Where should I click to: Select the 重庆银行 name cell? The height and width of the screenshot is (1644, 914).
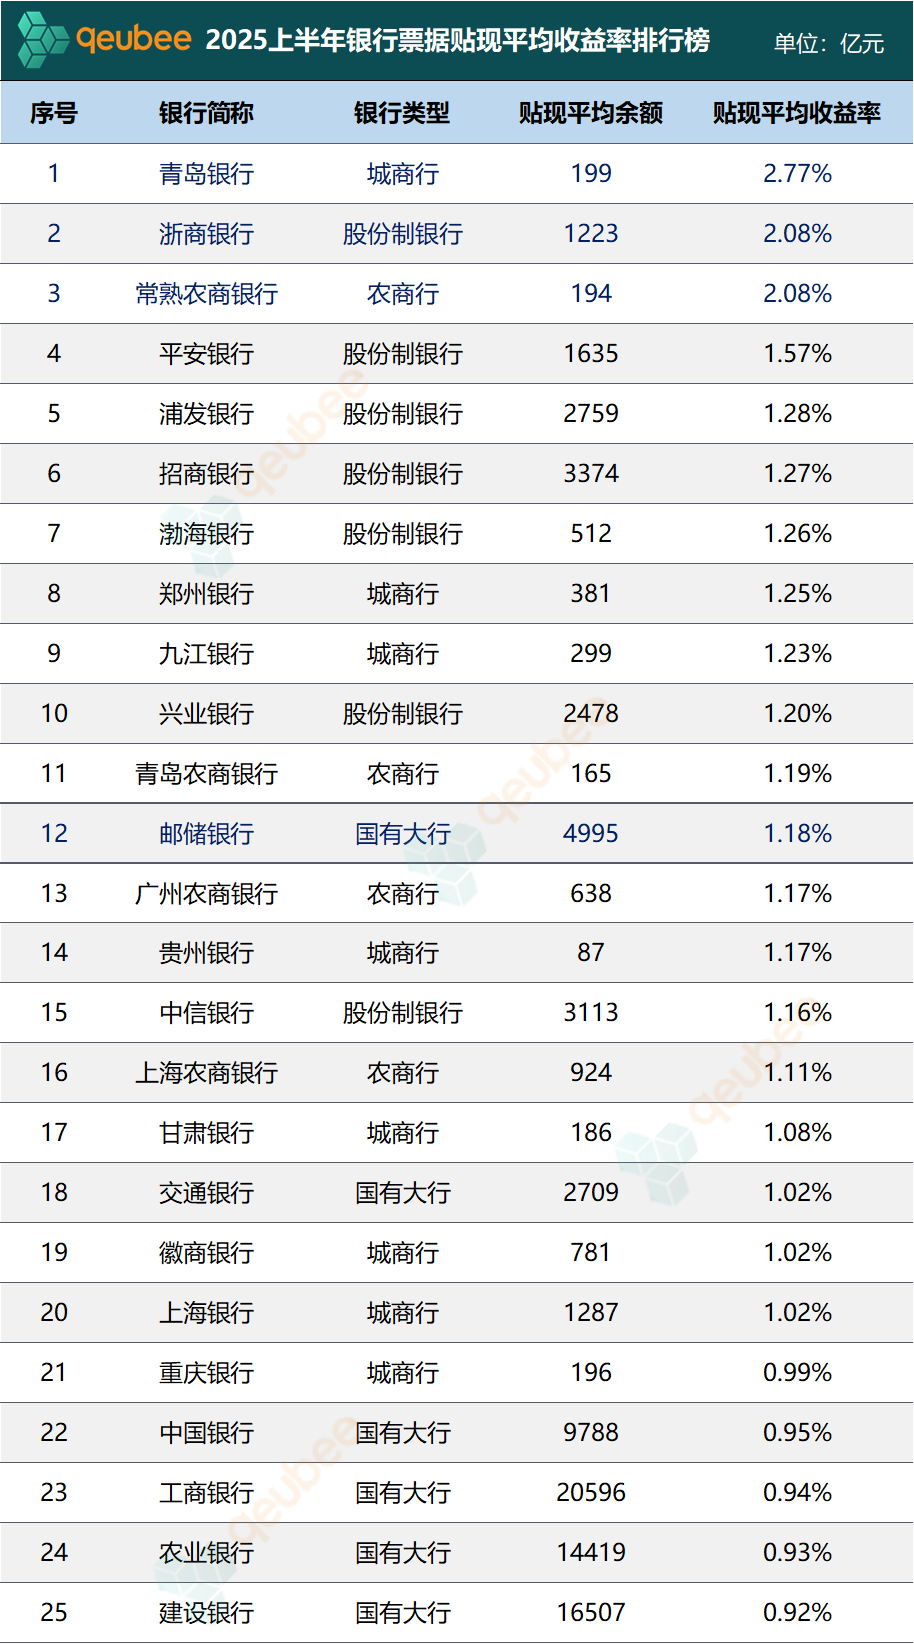click(206, 1373)
